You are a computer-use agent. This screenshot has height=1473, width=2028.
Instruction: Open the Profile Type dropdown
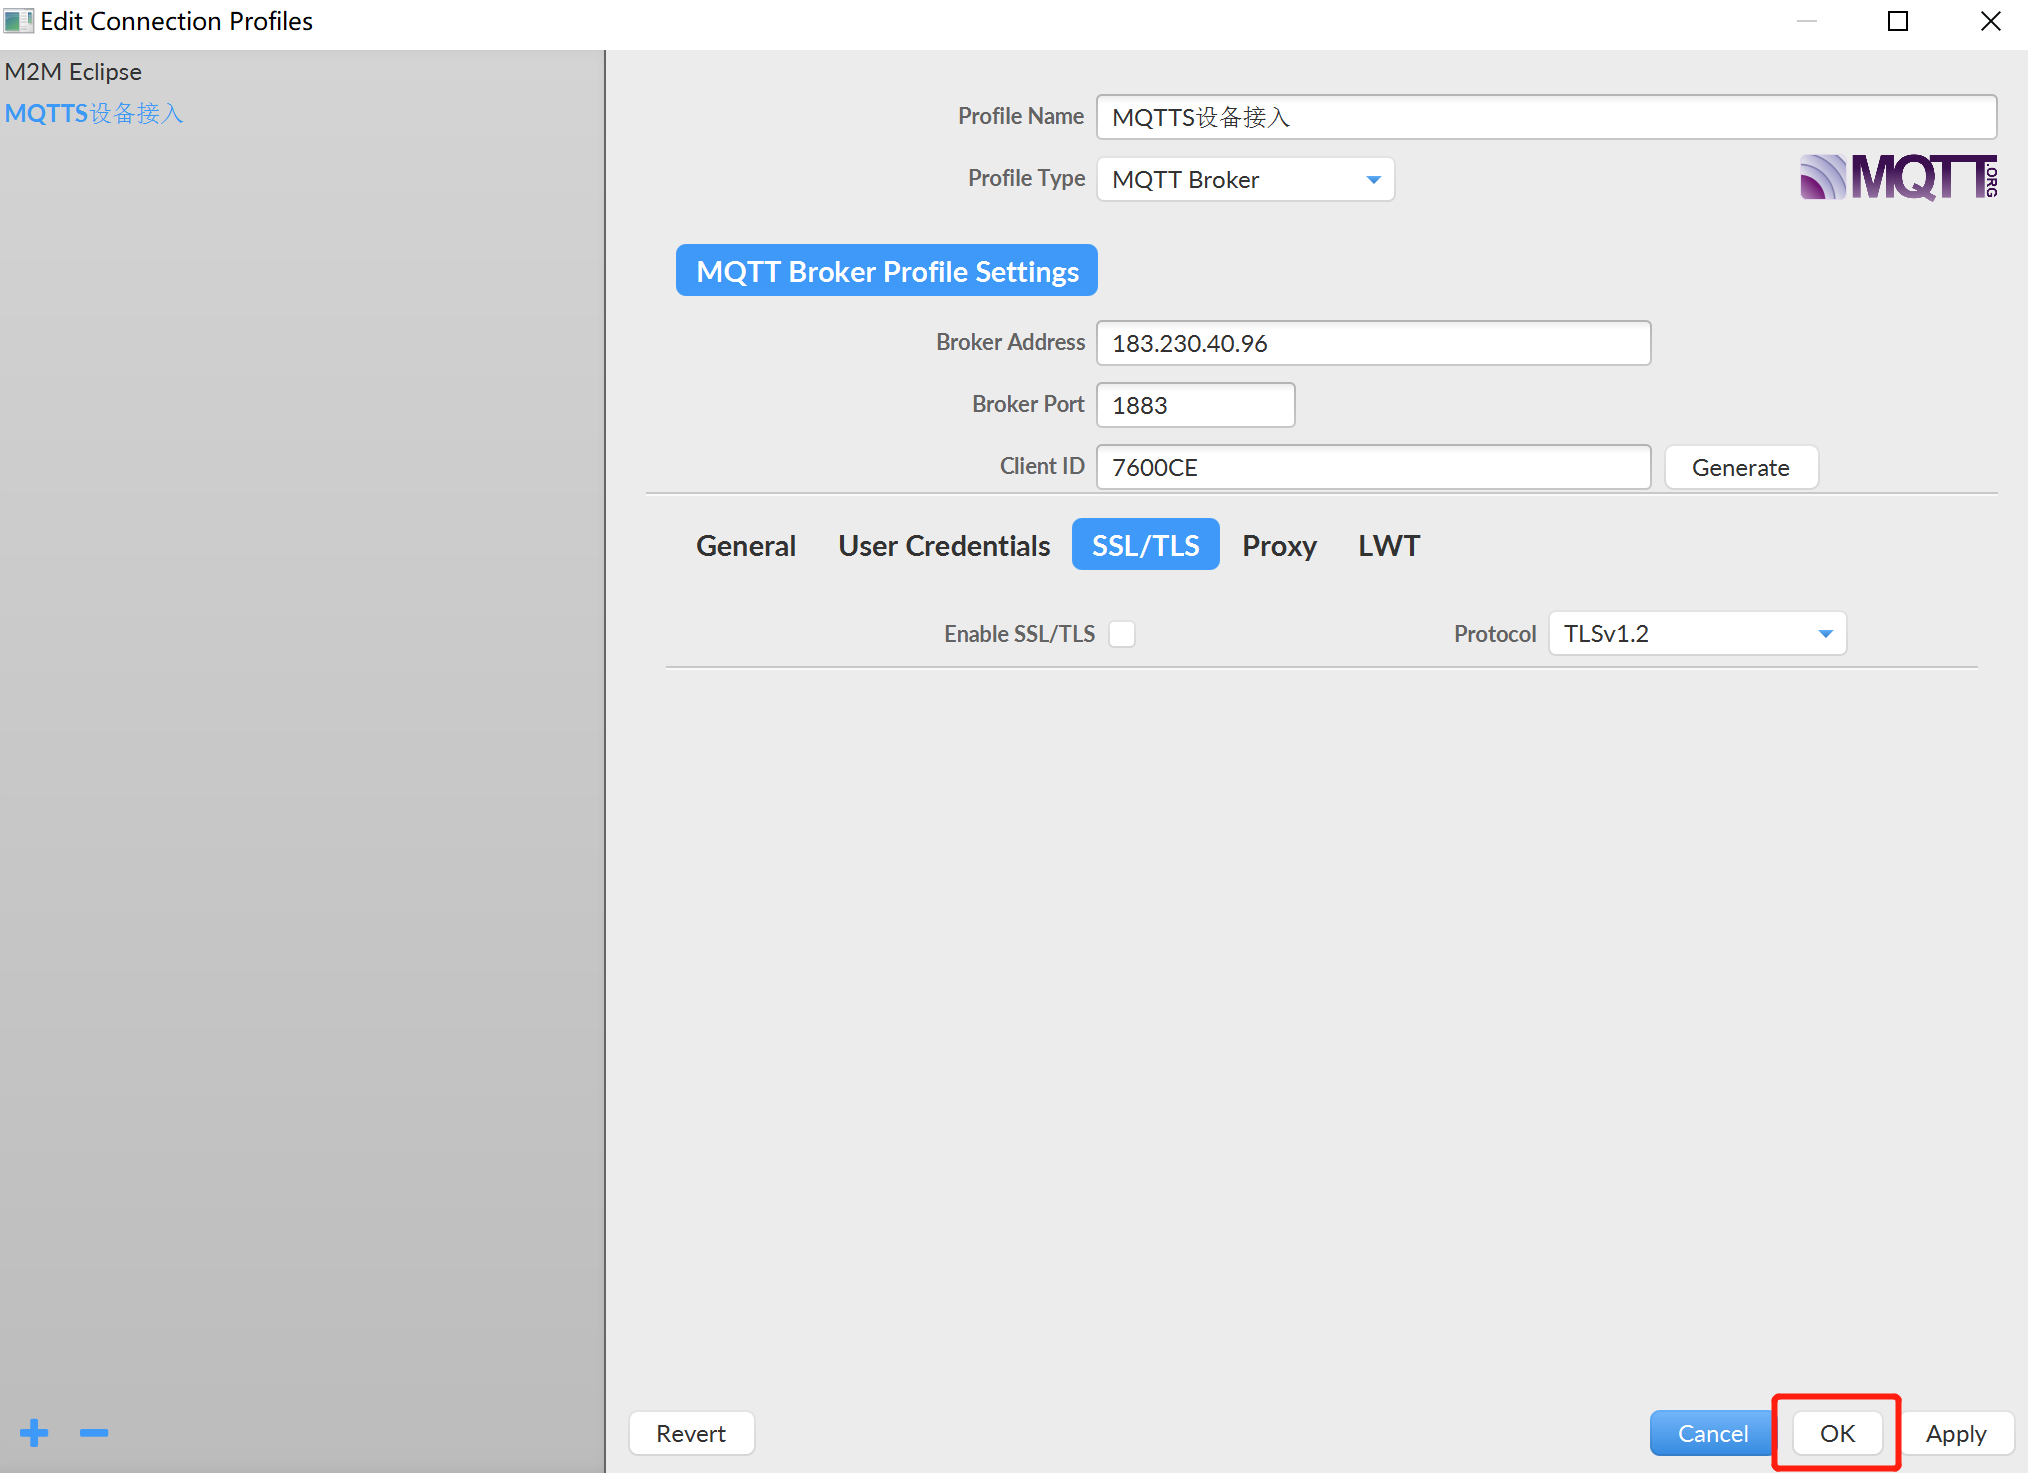(1245, 180)
